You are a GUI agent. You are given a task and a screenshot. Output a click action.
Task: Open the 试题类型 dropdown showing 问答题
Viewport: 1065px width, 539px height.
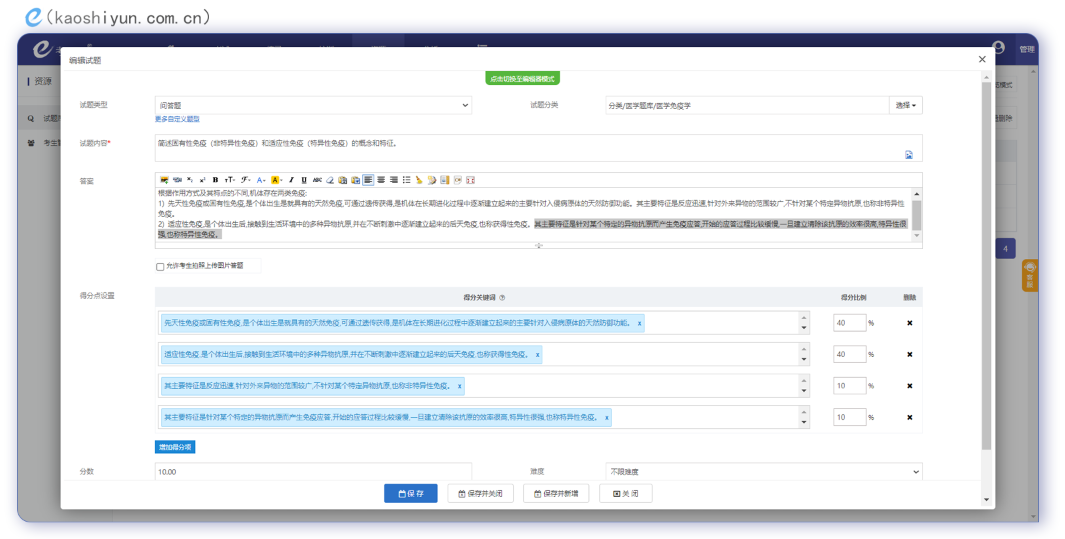click(x=313, y=105)
